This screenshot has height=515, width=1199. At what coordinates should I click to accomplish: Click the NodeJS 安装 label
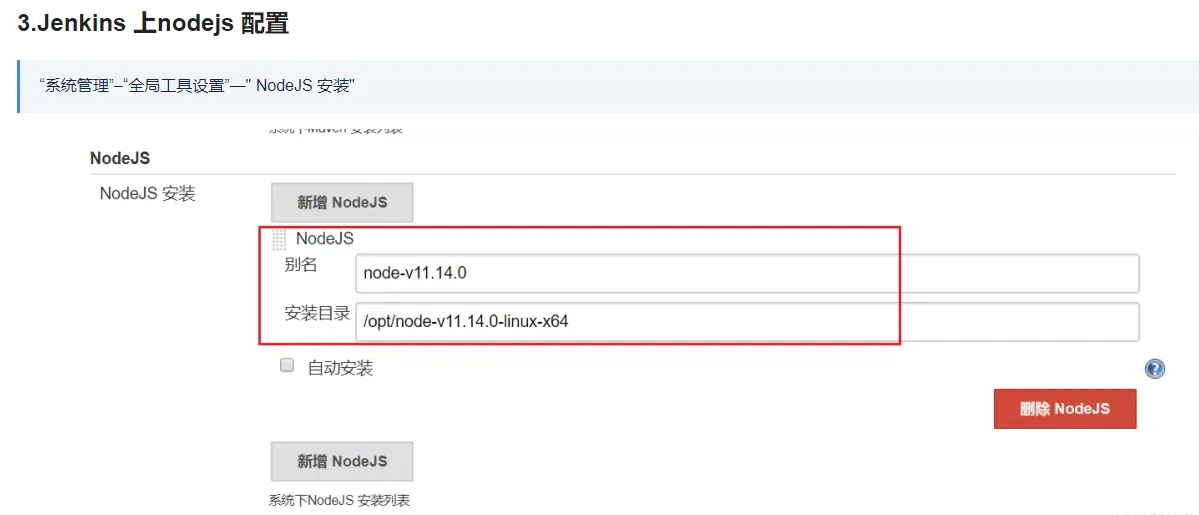click(148, 194)
